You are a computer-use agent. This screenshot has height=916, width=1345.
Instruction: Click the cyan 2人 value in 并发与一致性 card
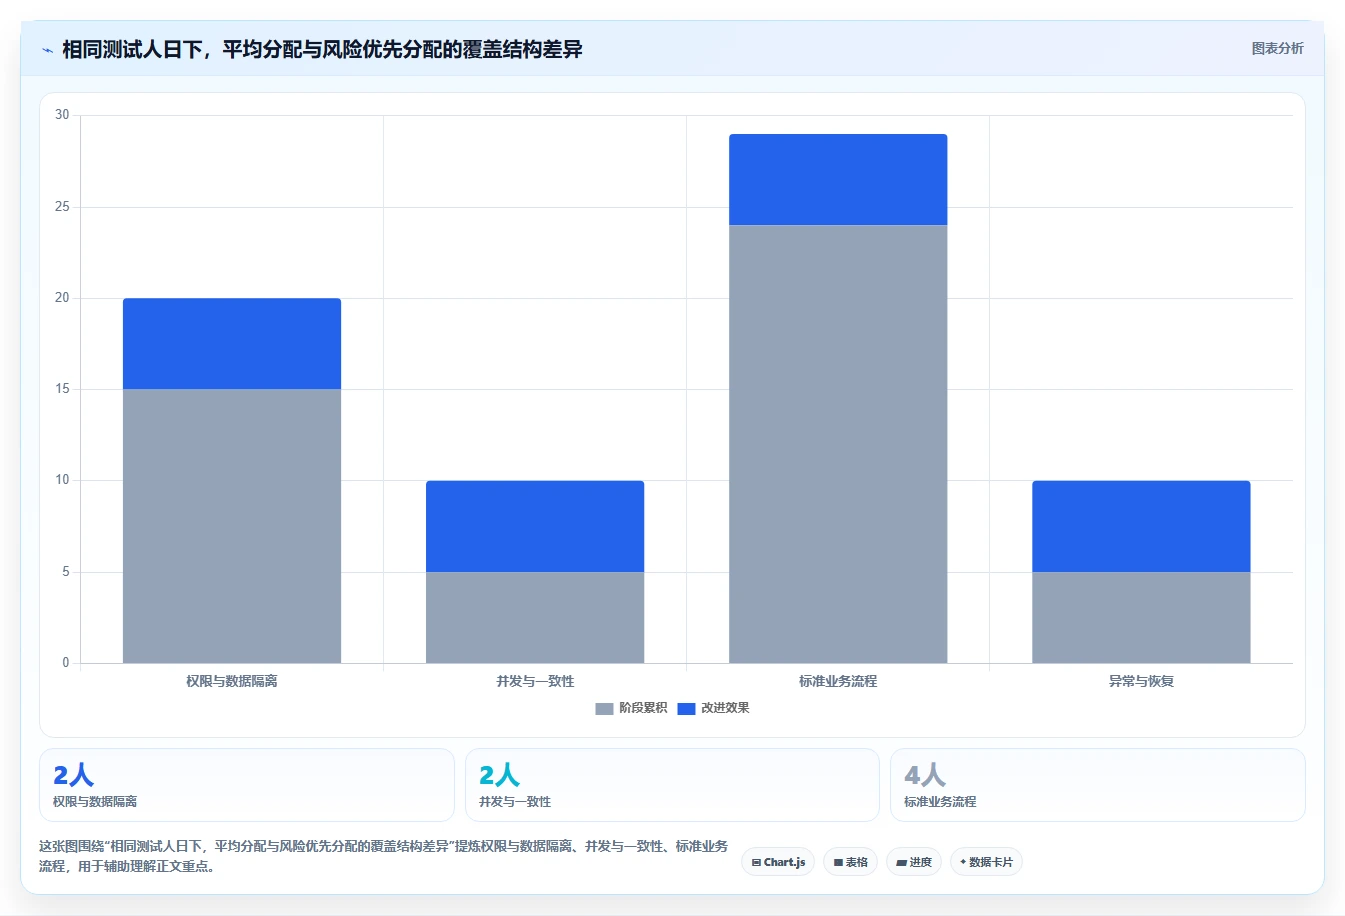499,775
